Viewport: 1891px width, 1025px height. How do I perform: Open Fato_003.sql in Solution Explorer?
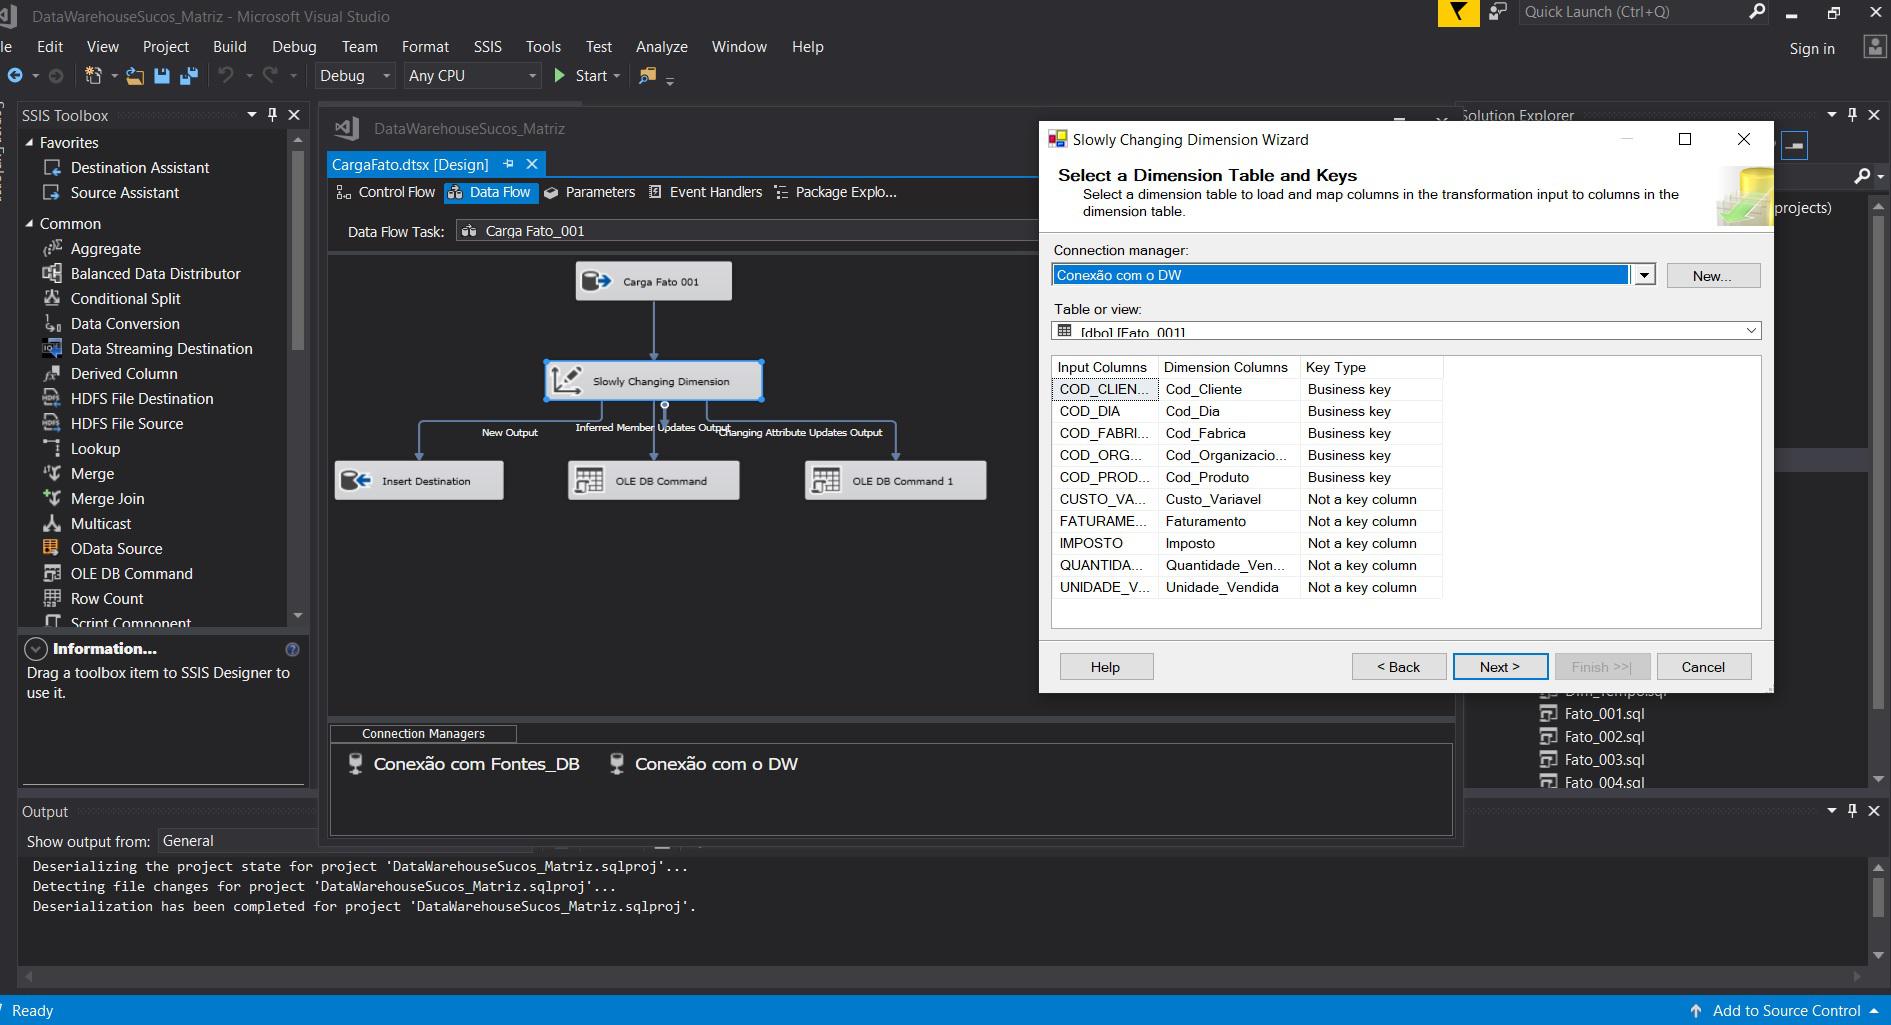point(1604,760)
